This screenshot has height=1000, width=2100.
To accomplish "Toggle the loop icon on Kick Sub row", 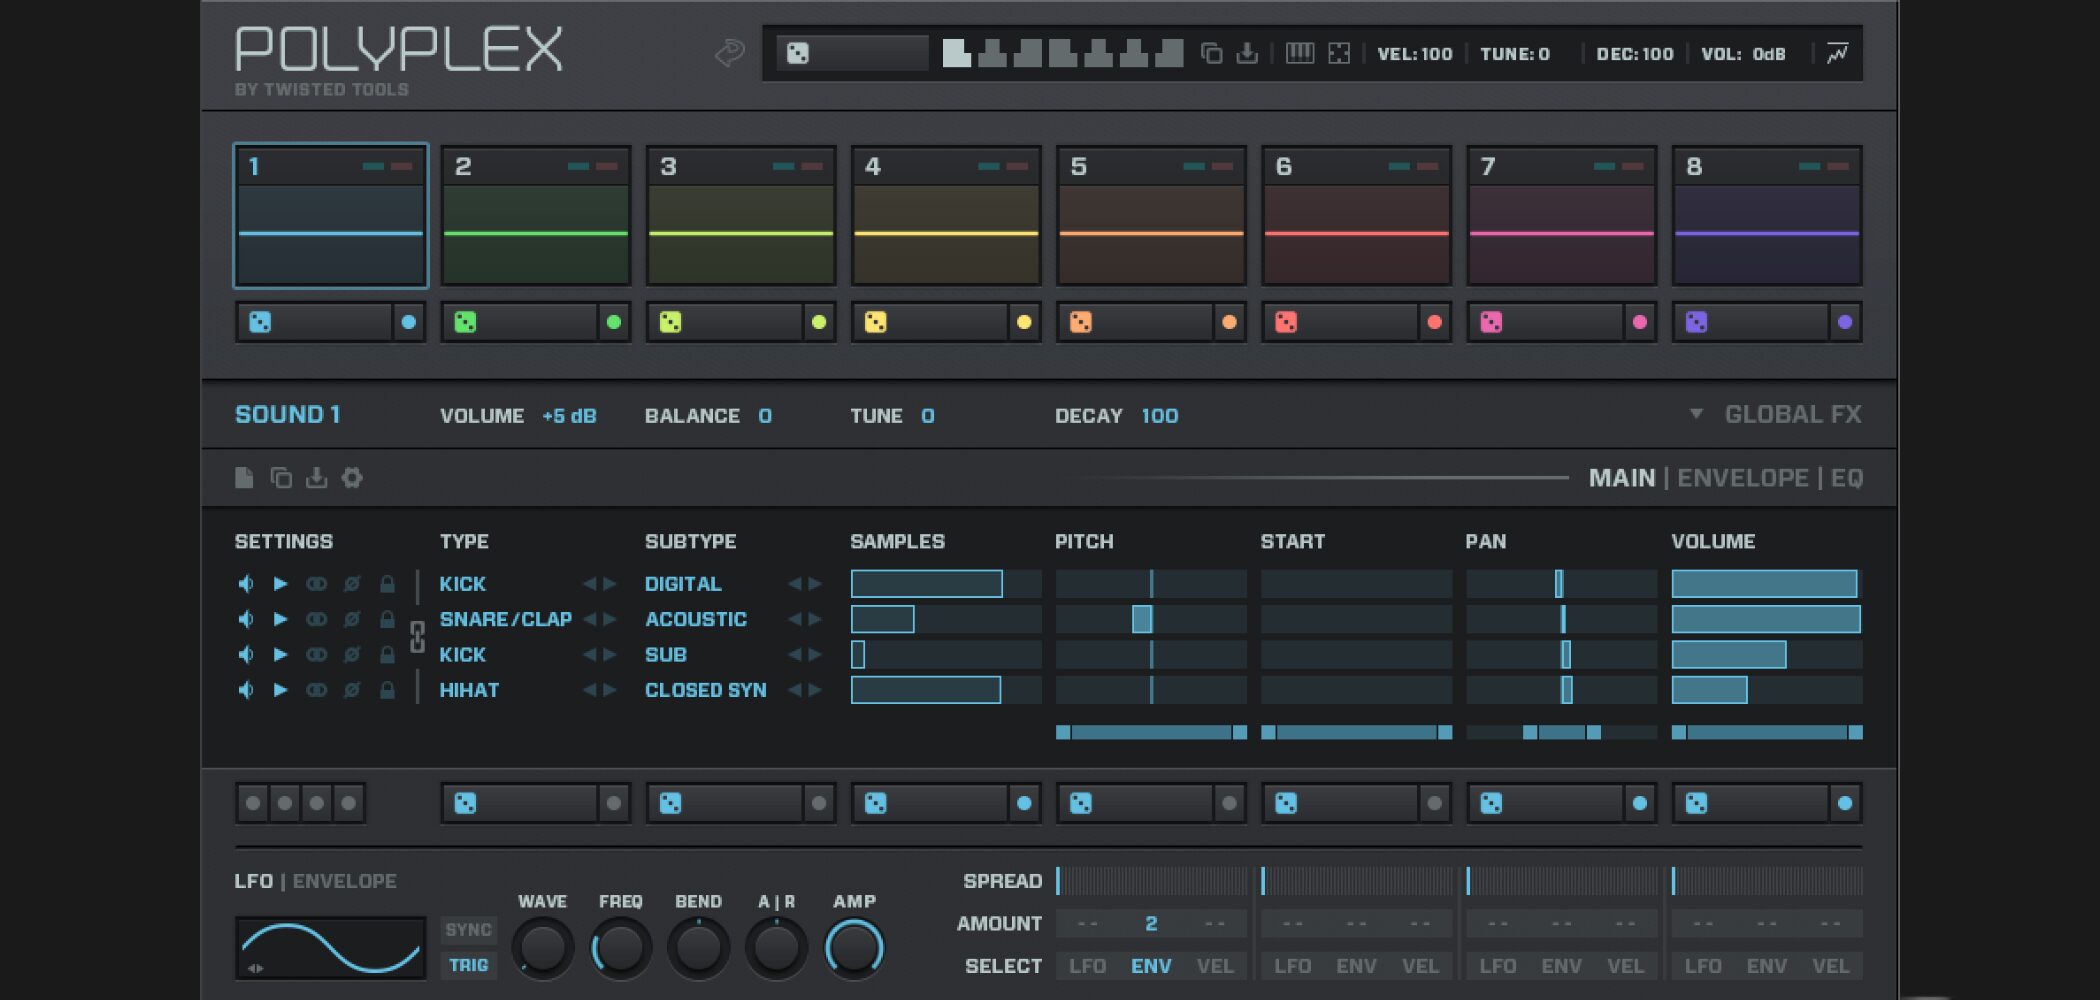I will pos(316,654).
